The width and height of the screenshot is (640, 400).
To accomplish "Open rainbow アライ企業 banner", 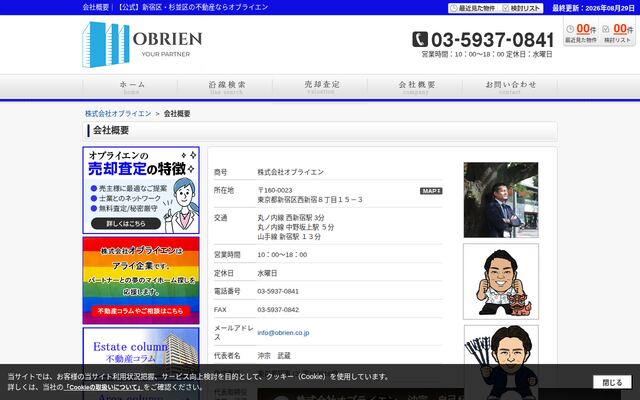I will click(x=141, y=280).
